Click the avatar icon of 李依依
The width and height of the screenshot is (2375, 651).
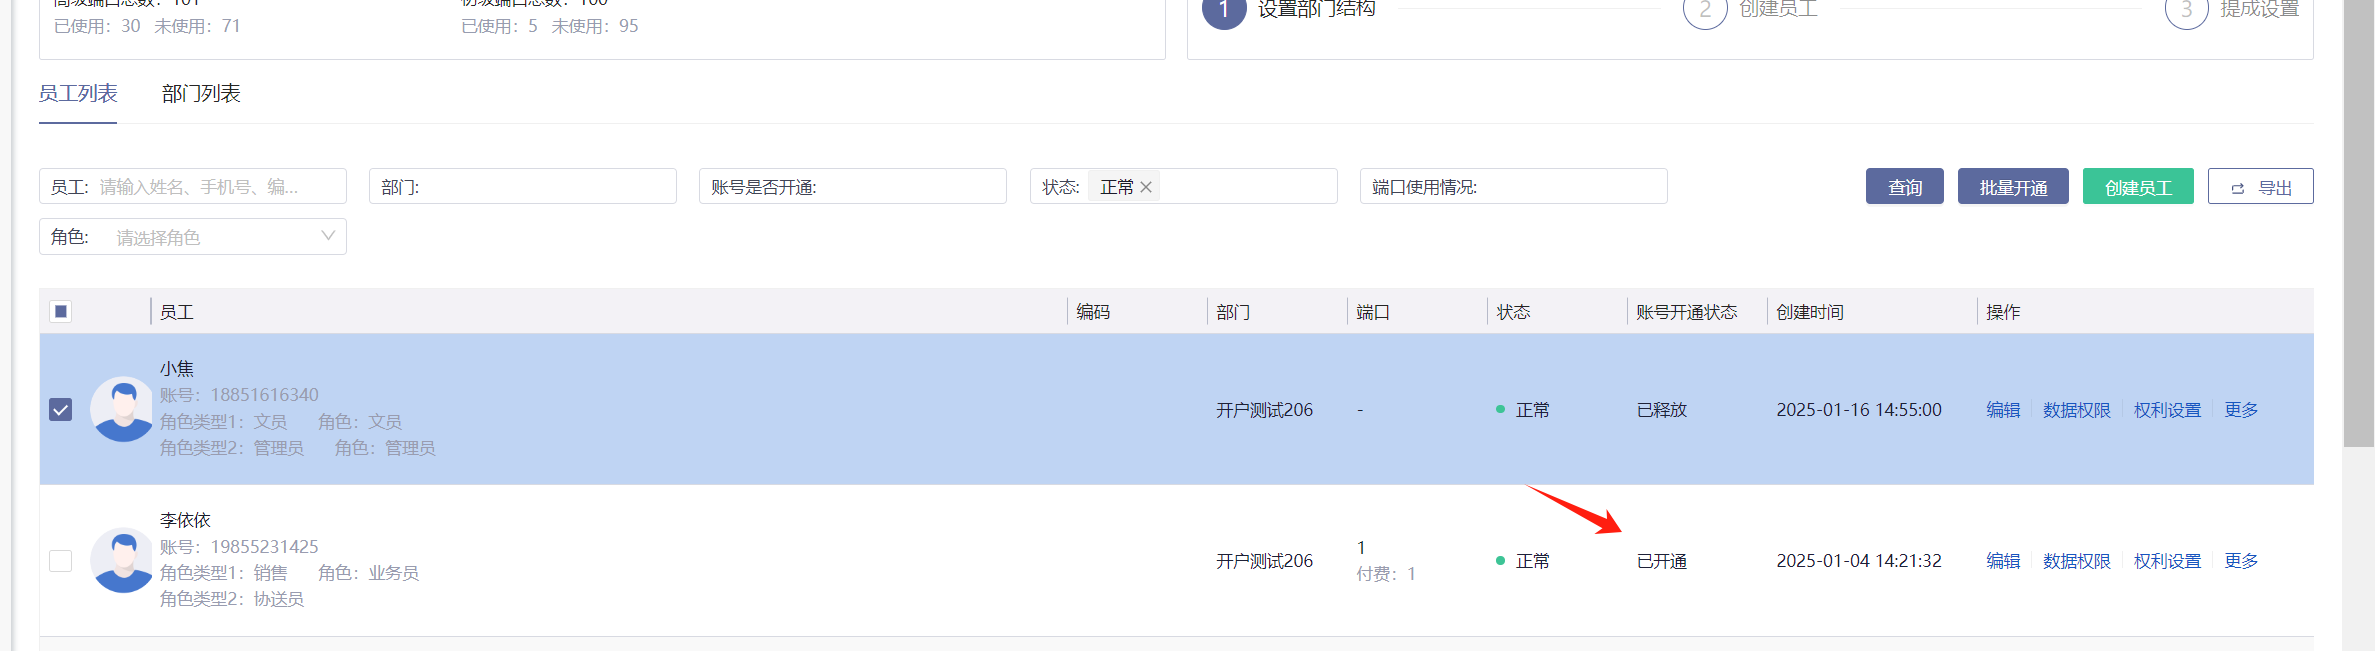[123, 560]
